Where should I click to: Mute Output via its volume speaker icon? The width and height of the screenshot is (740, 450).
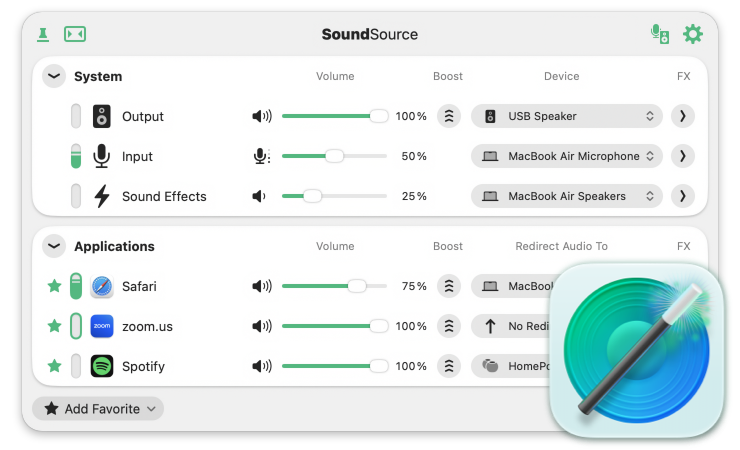point(262,116)
